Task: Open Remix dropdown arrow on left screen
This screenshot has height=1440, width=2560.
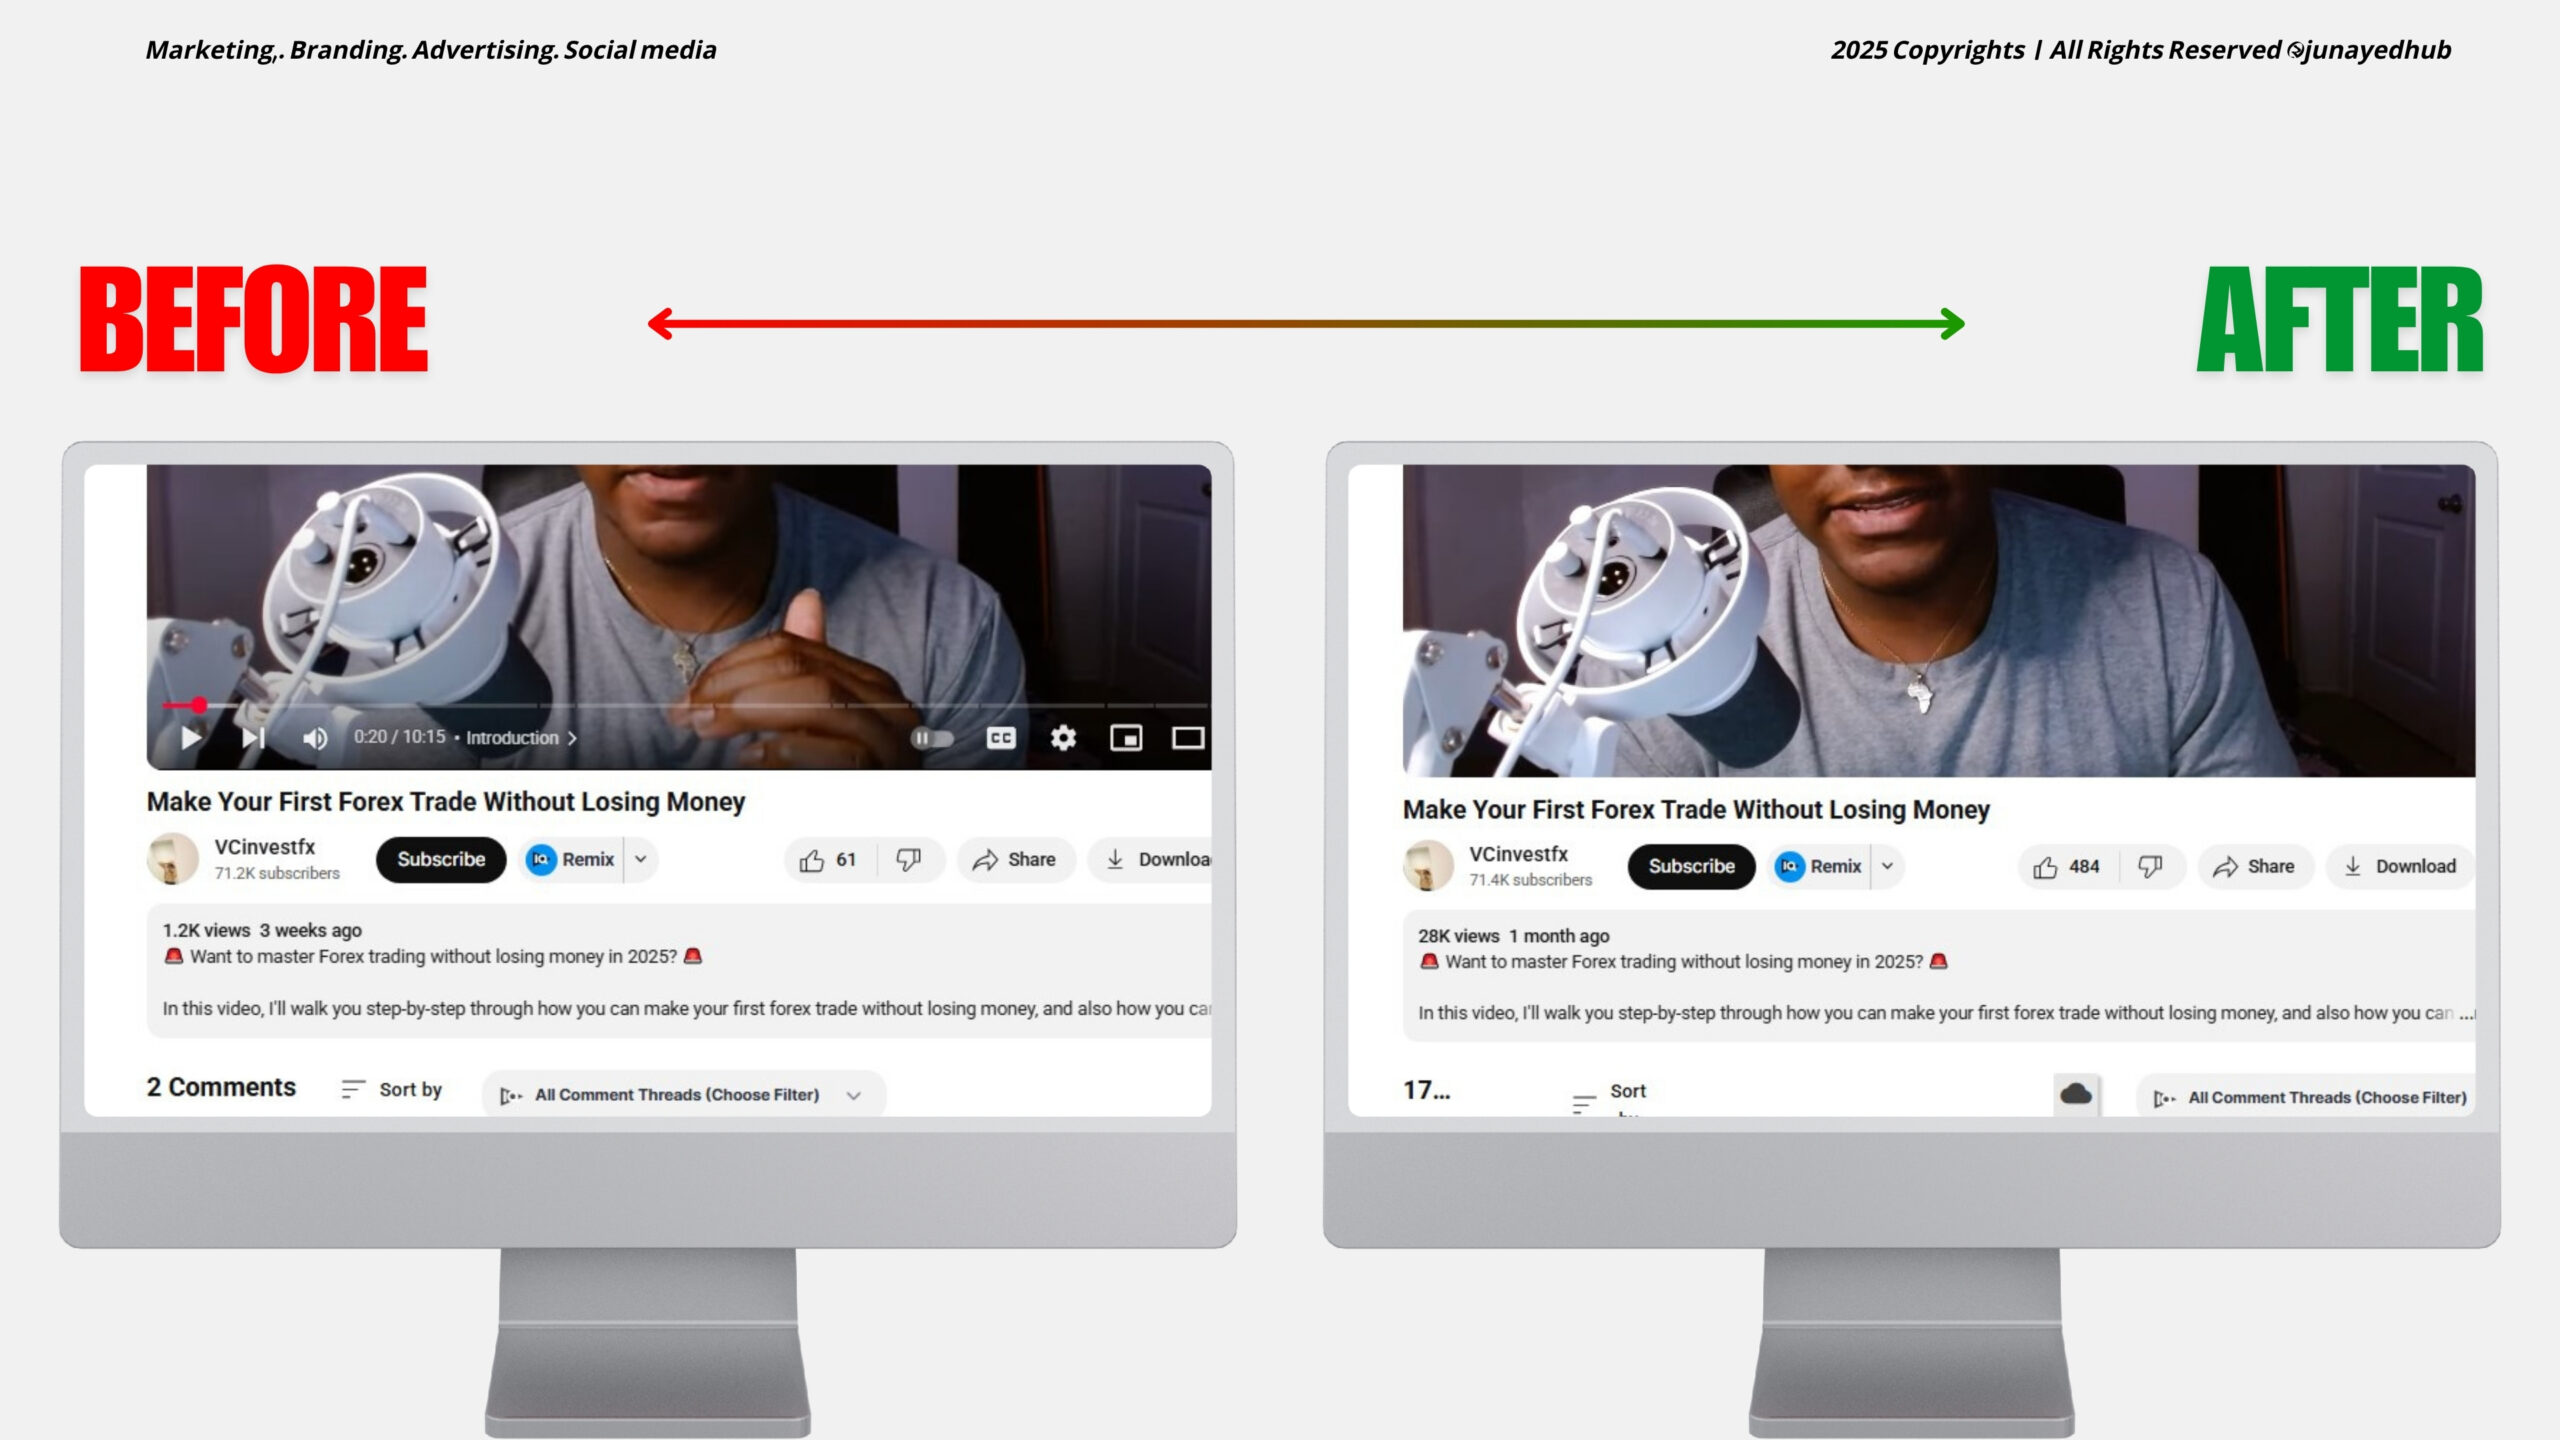Action: tap(641, 859)
